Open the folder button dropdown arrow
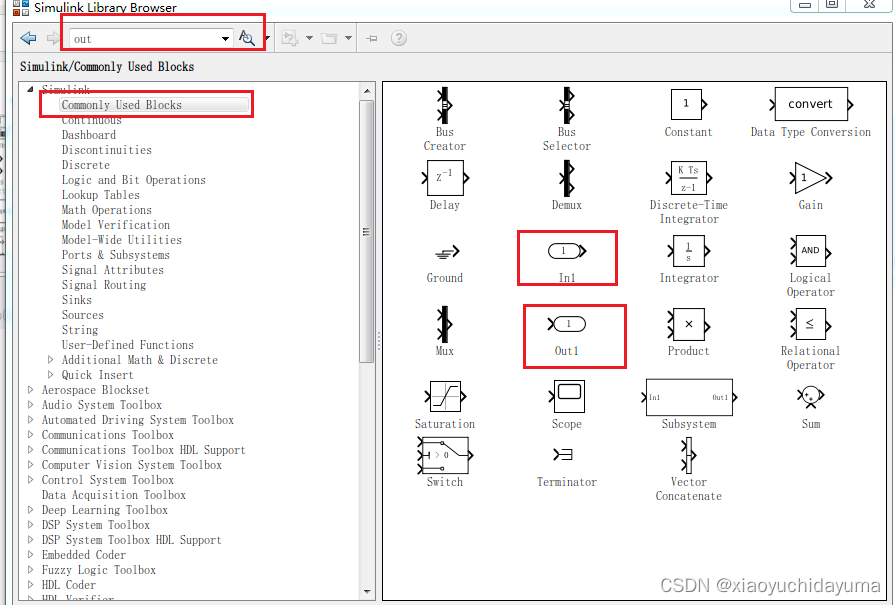Screen dimensions: 895x605 coord(348,38)
